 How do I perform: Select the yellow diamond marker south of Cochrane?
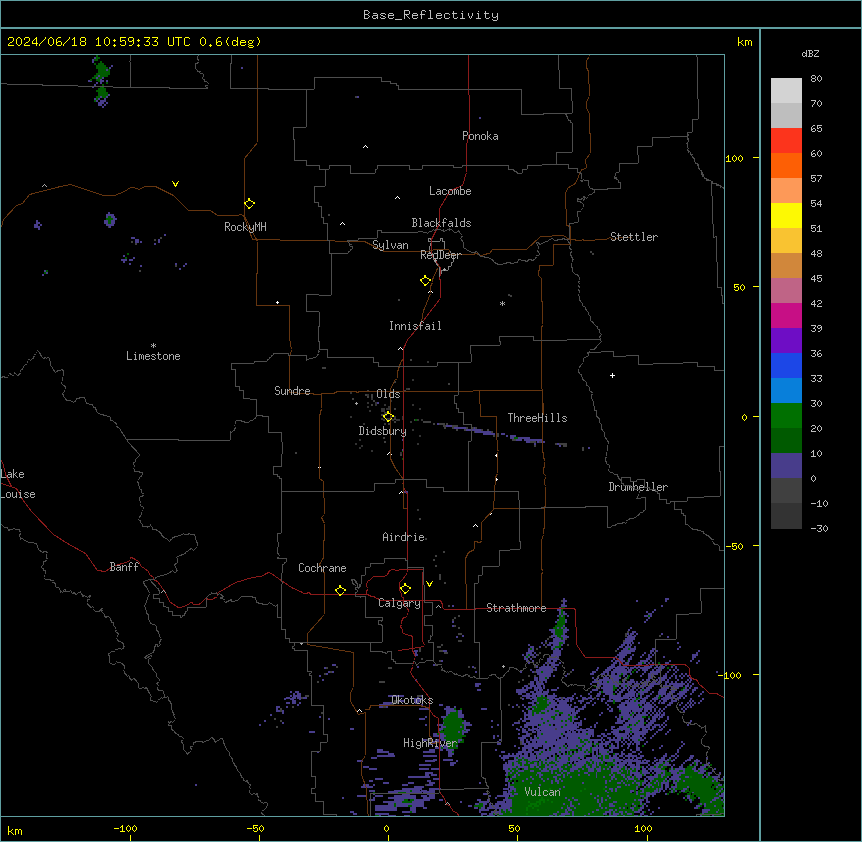click(x=340, y=590)
